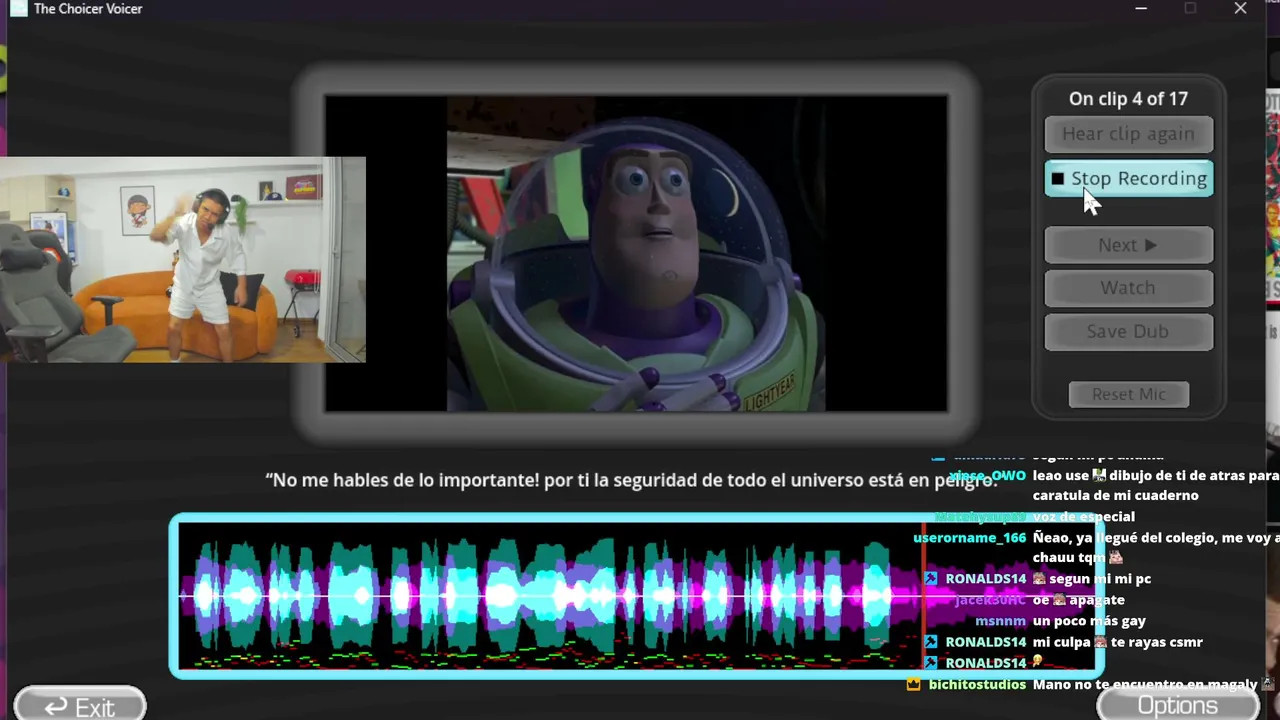Click the badge next to RONALDS14 'mi culpa' message
The width and height of the screenshot is (1280, 720).
click(931, 642)
